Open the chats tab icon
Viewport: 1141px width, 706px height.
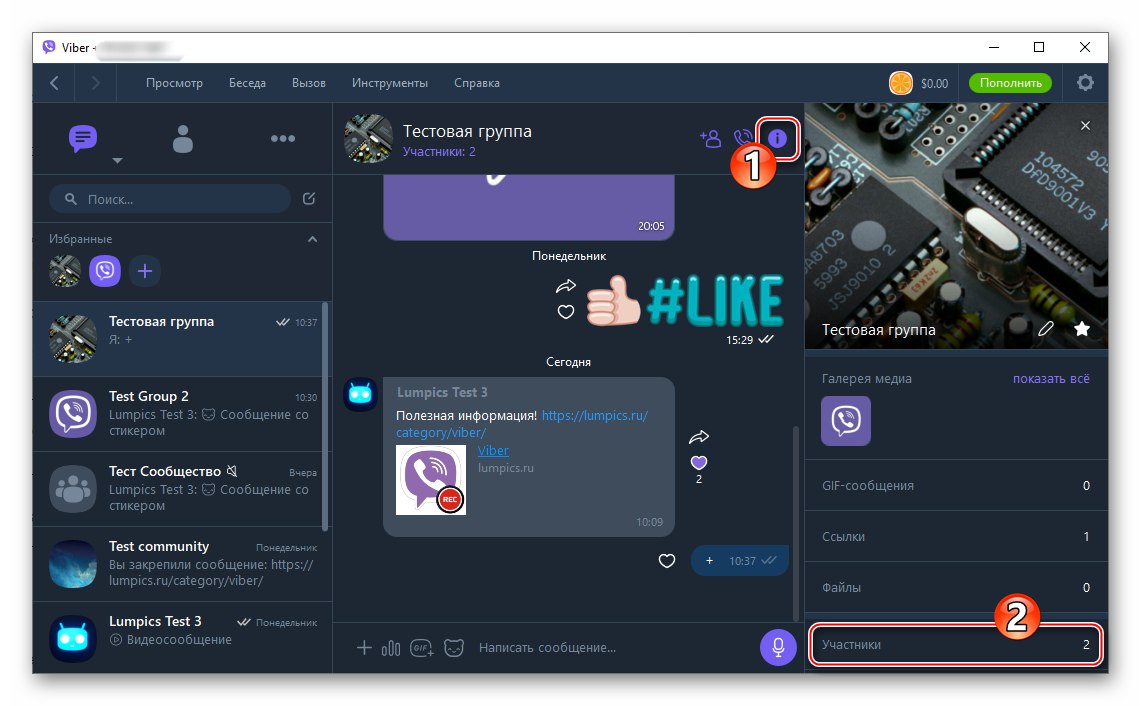tap(83, 138)
